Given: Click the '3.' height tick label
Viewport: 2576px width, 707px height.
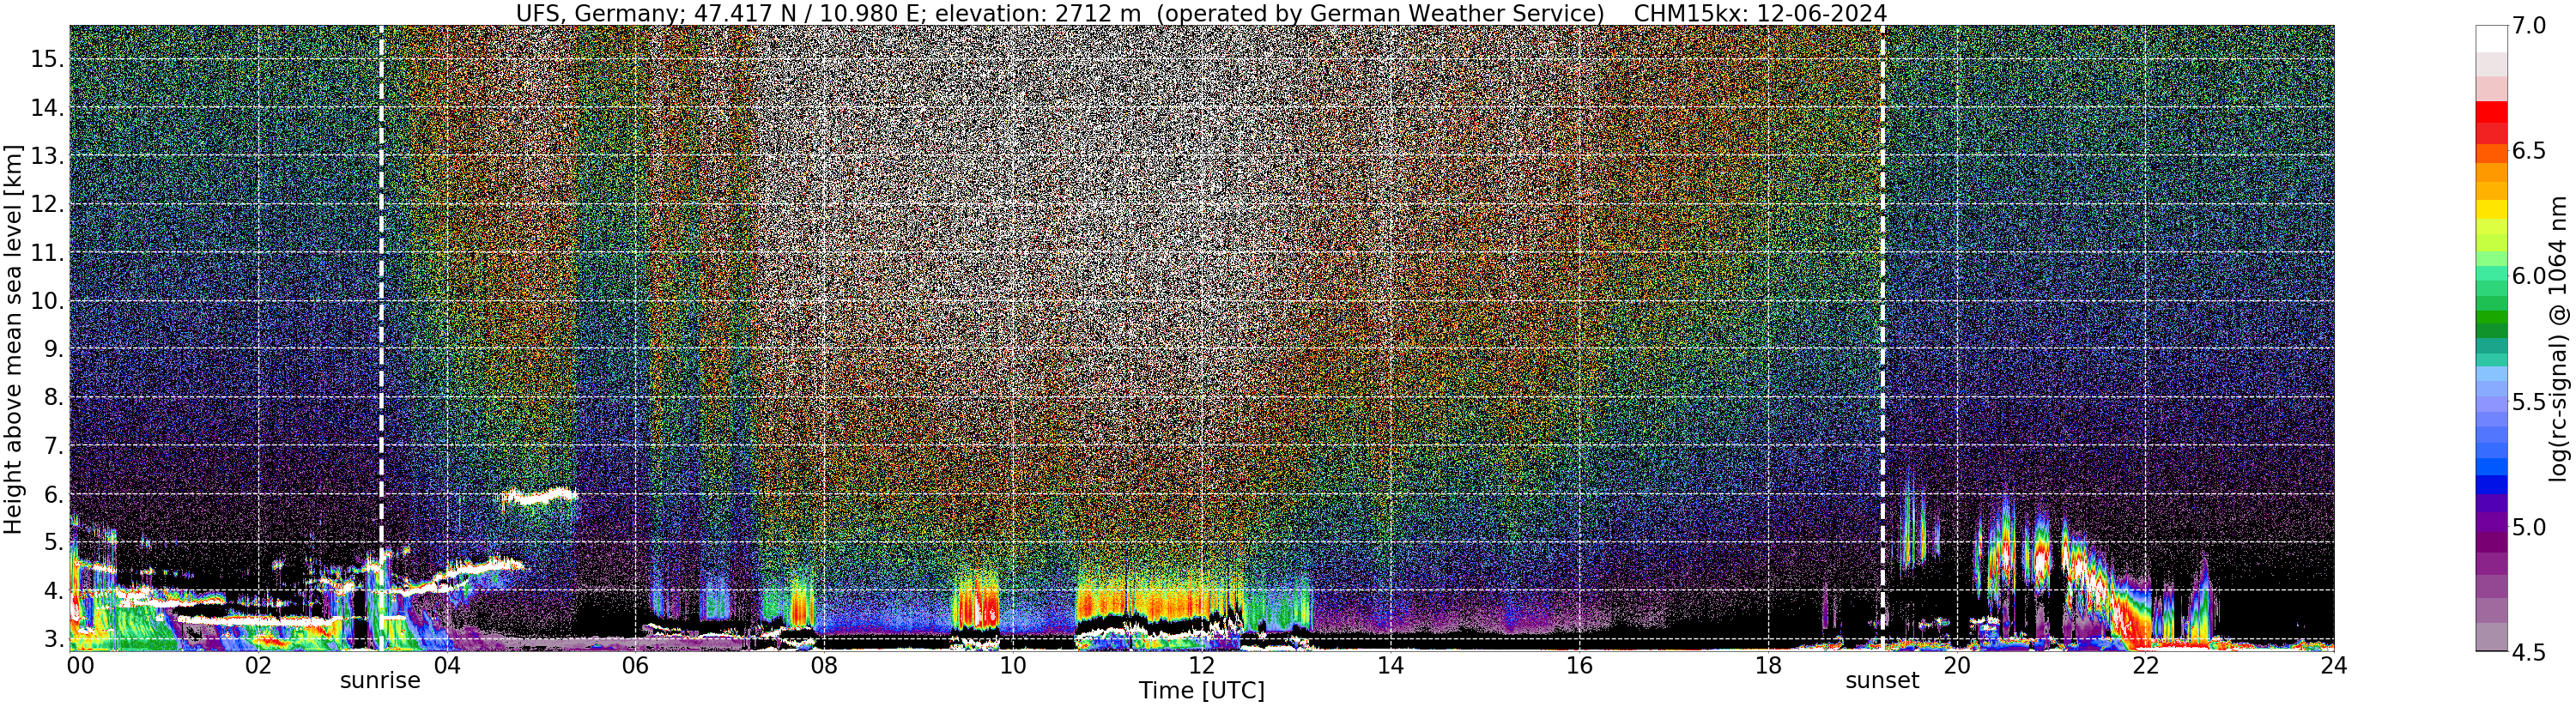Looking at the screenshot, I should tap(54, 639).
